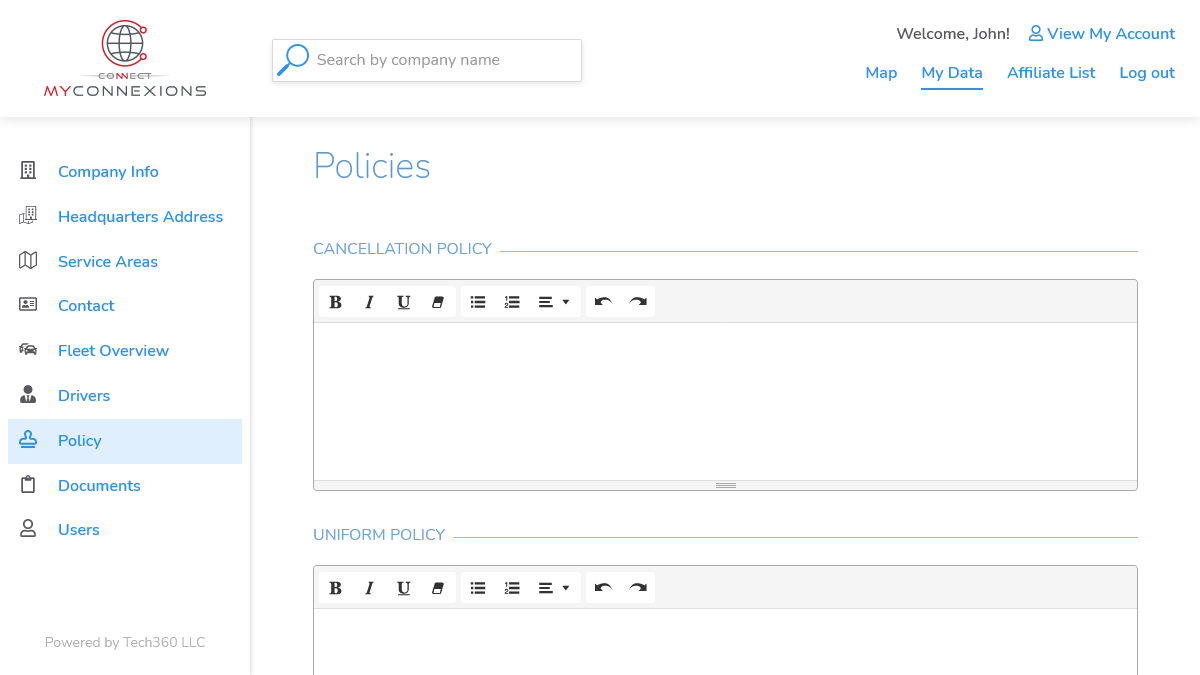Insert bullet list in Cancellation Policy editor
Image resolution: width=1200 pixels, height=675 pixels.
click(478, 302)
